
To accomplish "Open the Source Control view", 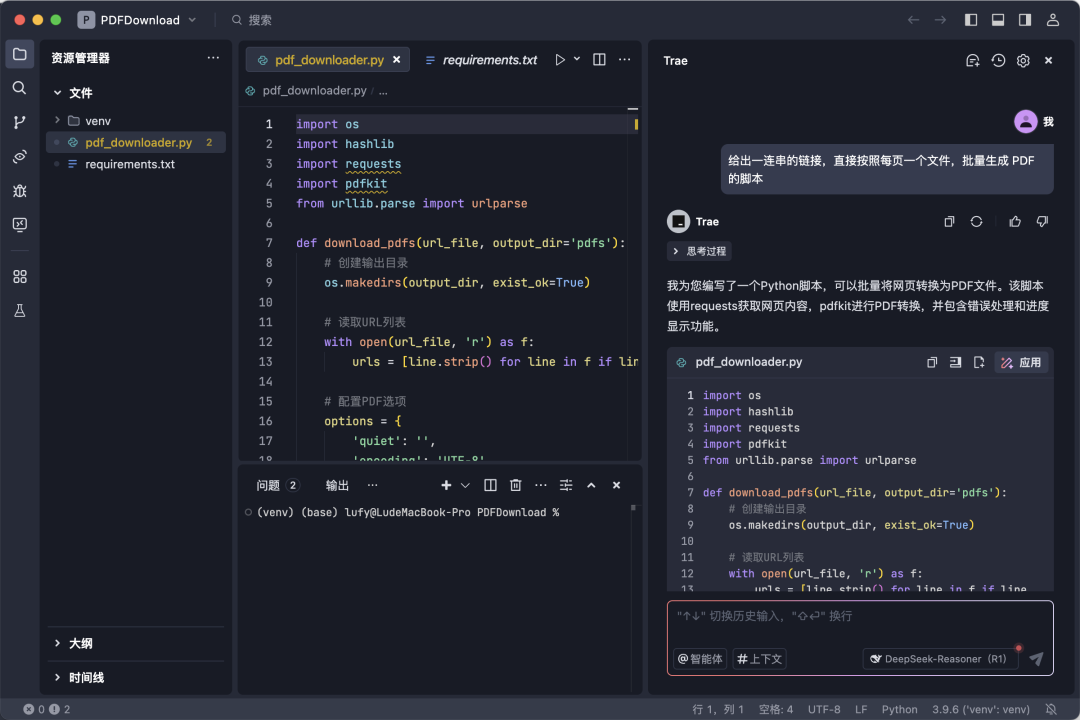I will pyautogui.click(x=20, y=123).
